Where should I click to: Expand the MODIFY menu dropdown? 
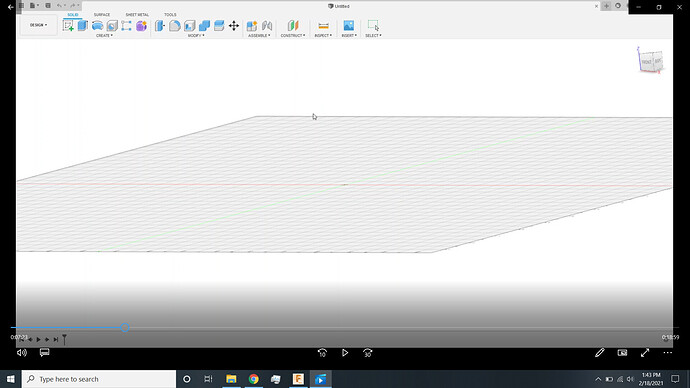pos(196,36)
